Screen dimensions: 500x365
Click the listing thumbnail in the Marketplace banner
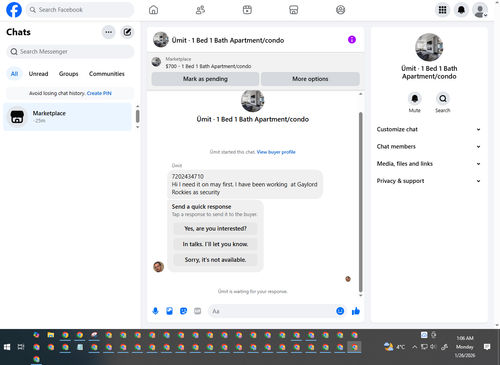(156, 62)
